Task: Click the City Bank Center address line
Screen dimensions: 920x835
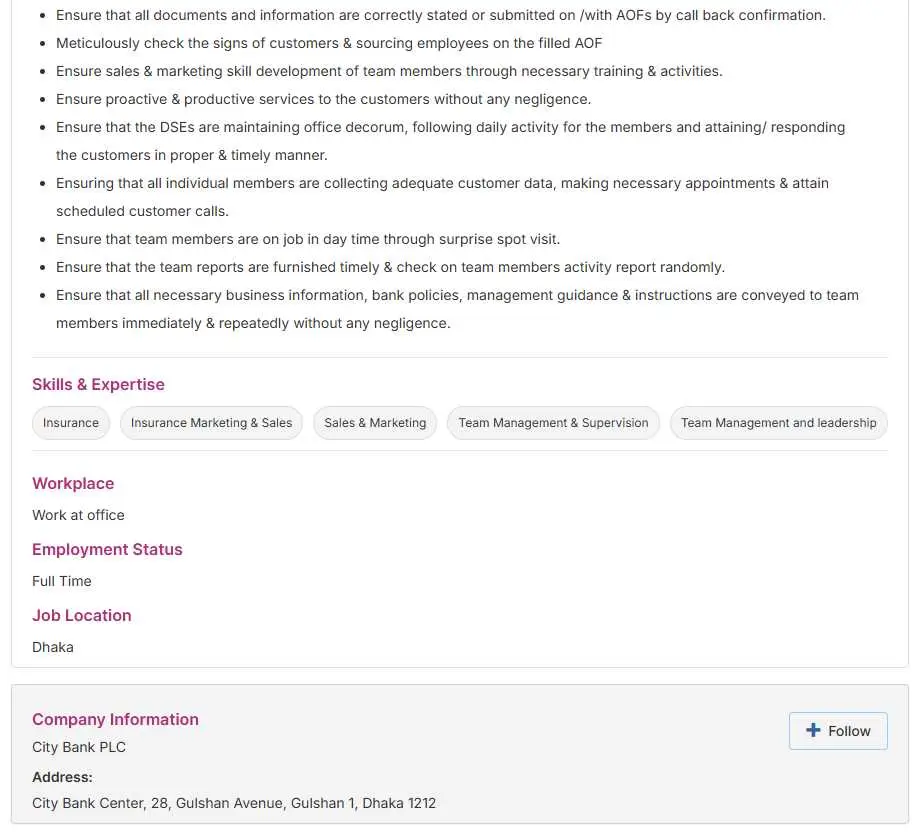Action: point(234,803)
